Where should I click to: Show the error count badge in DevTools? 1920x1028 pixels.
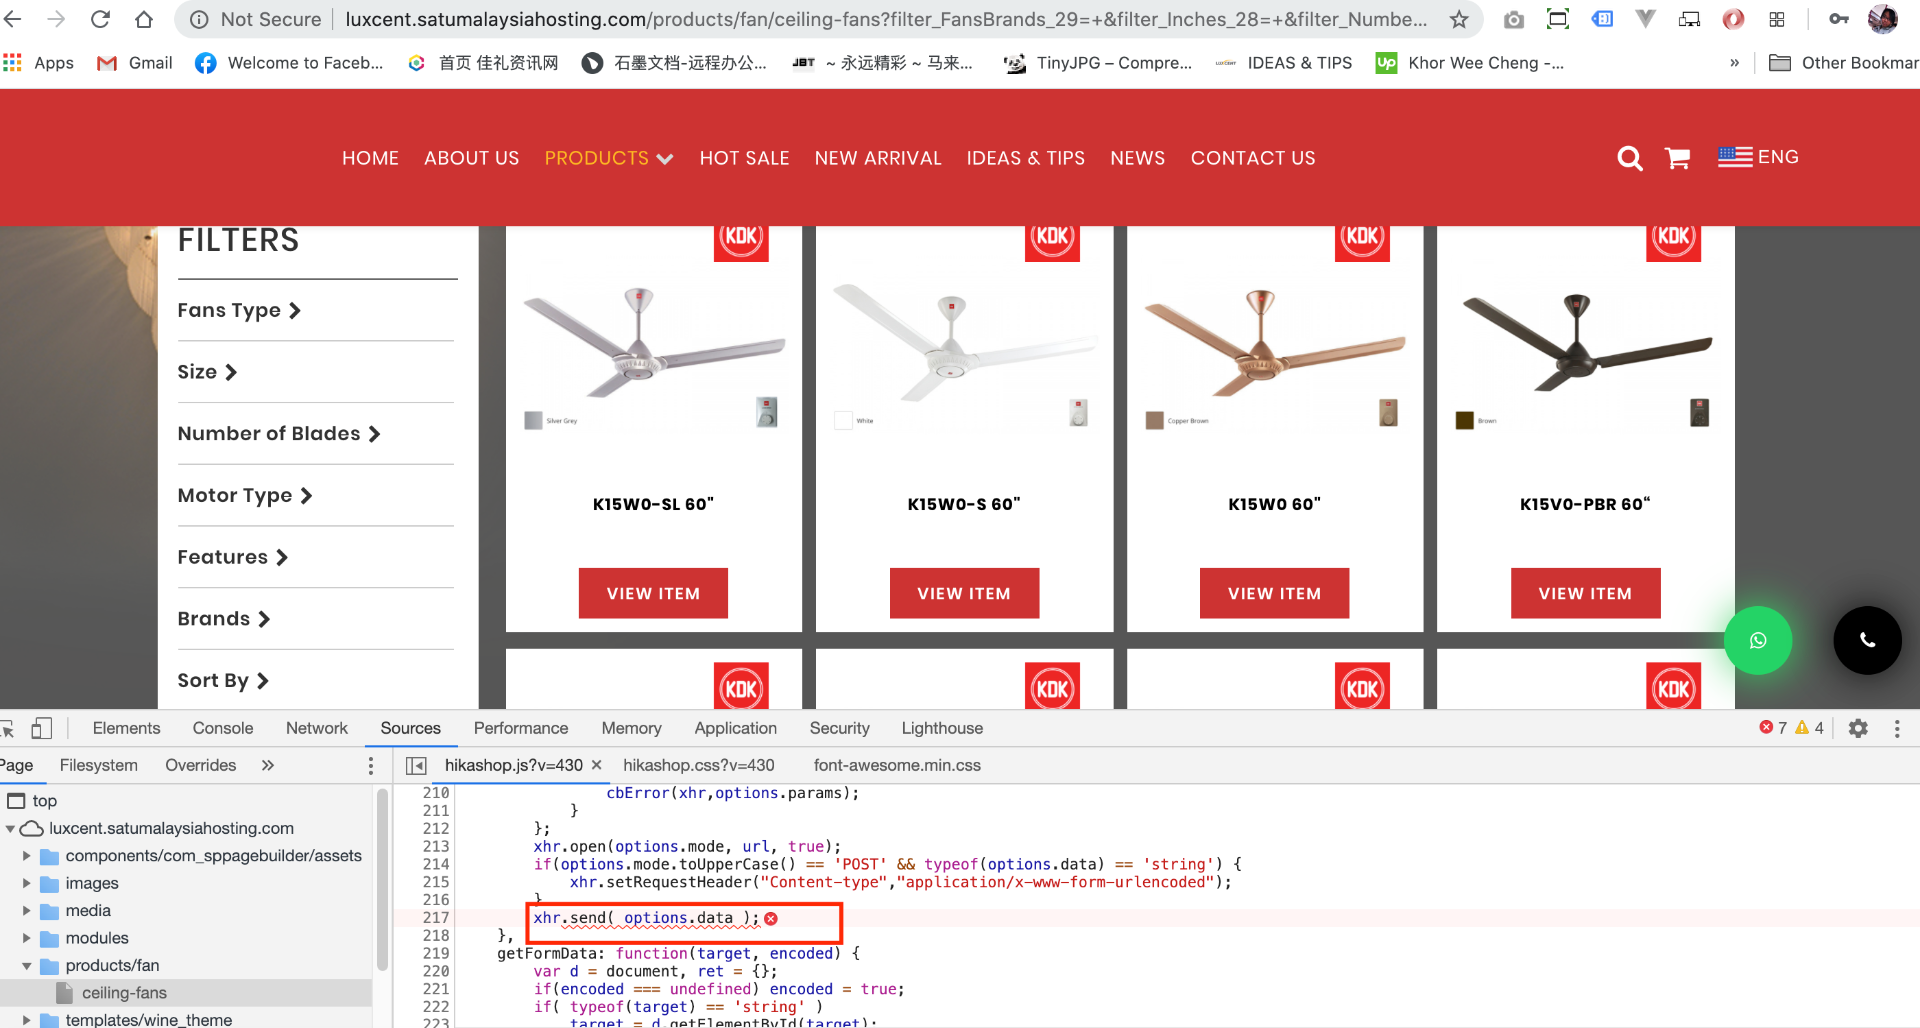(x=1773, y=728)
